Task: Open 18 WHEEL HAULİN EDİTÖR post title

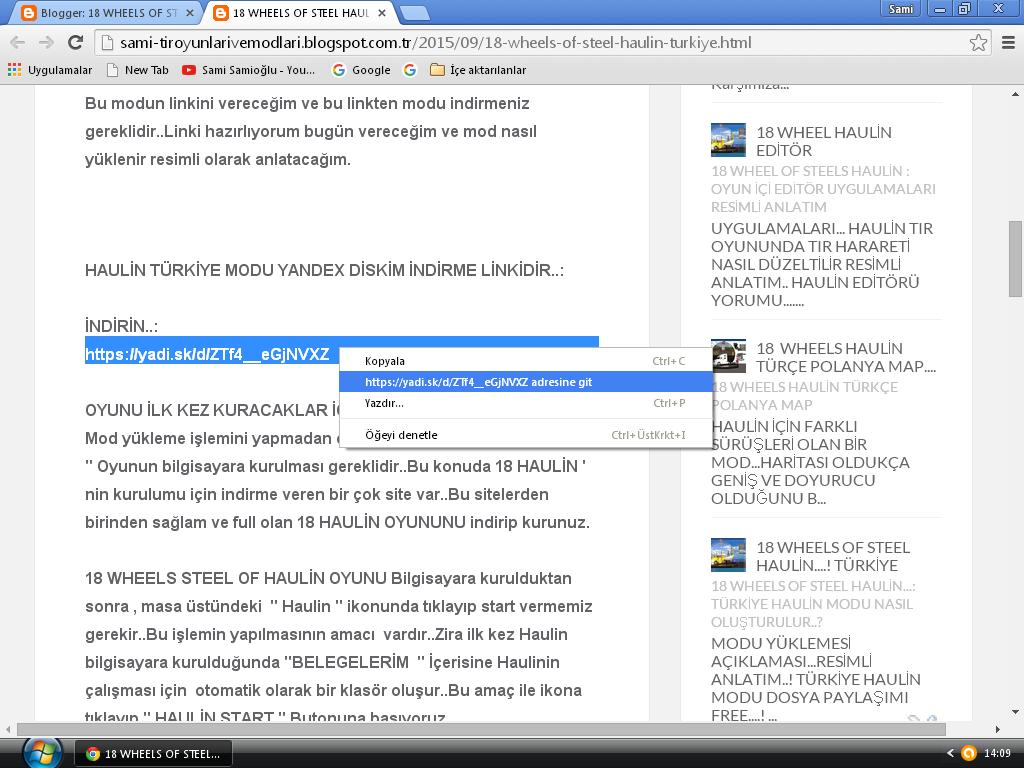Action: point(824,141)
